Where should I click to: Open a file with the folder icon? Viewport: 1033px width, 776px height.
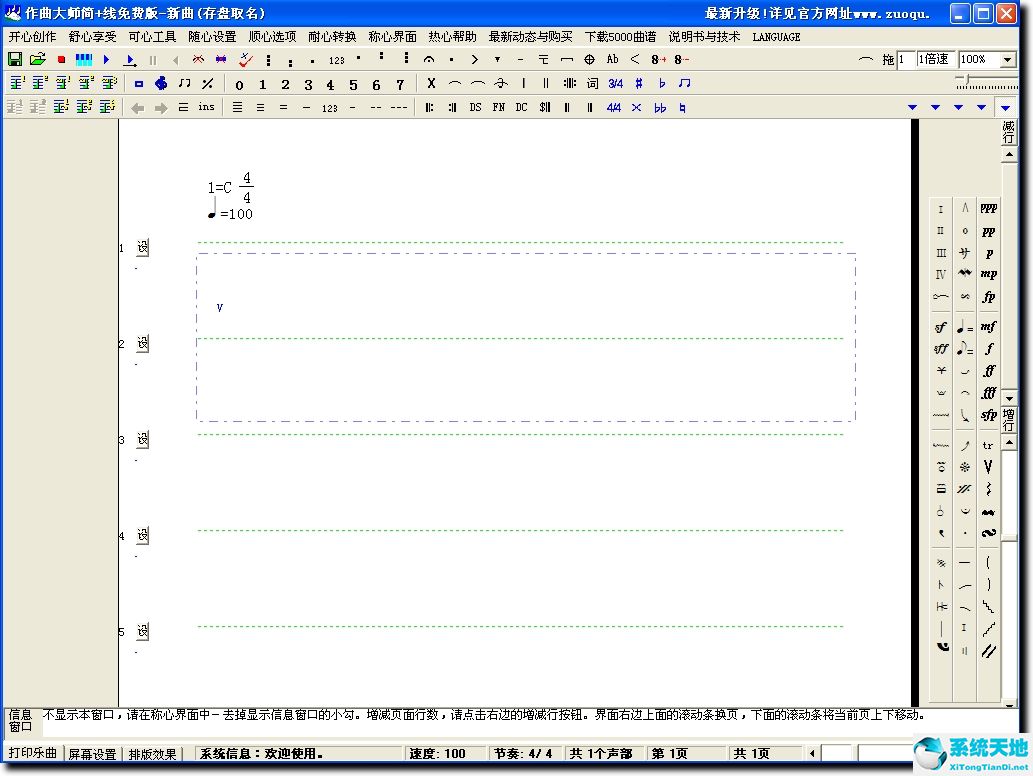(x=38, y=59)
